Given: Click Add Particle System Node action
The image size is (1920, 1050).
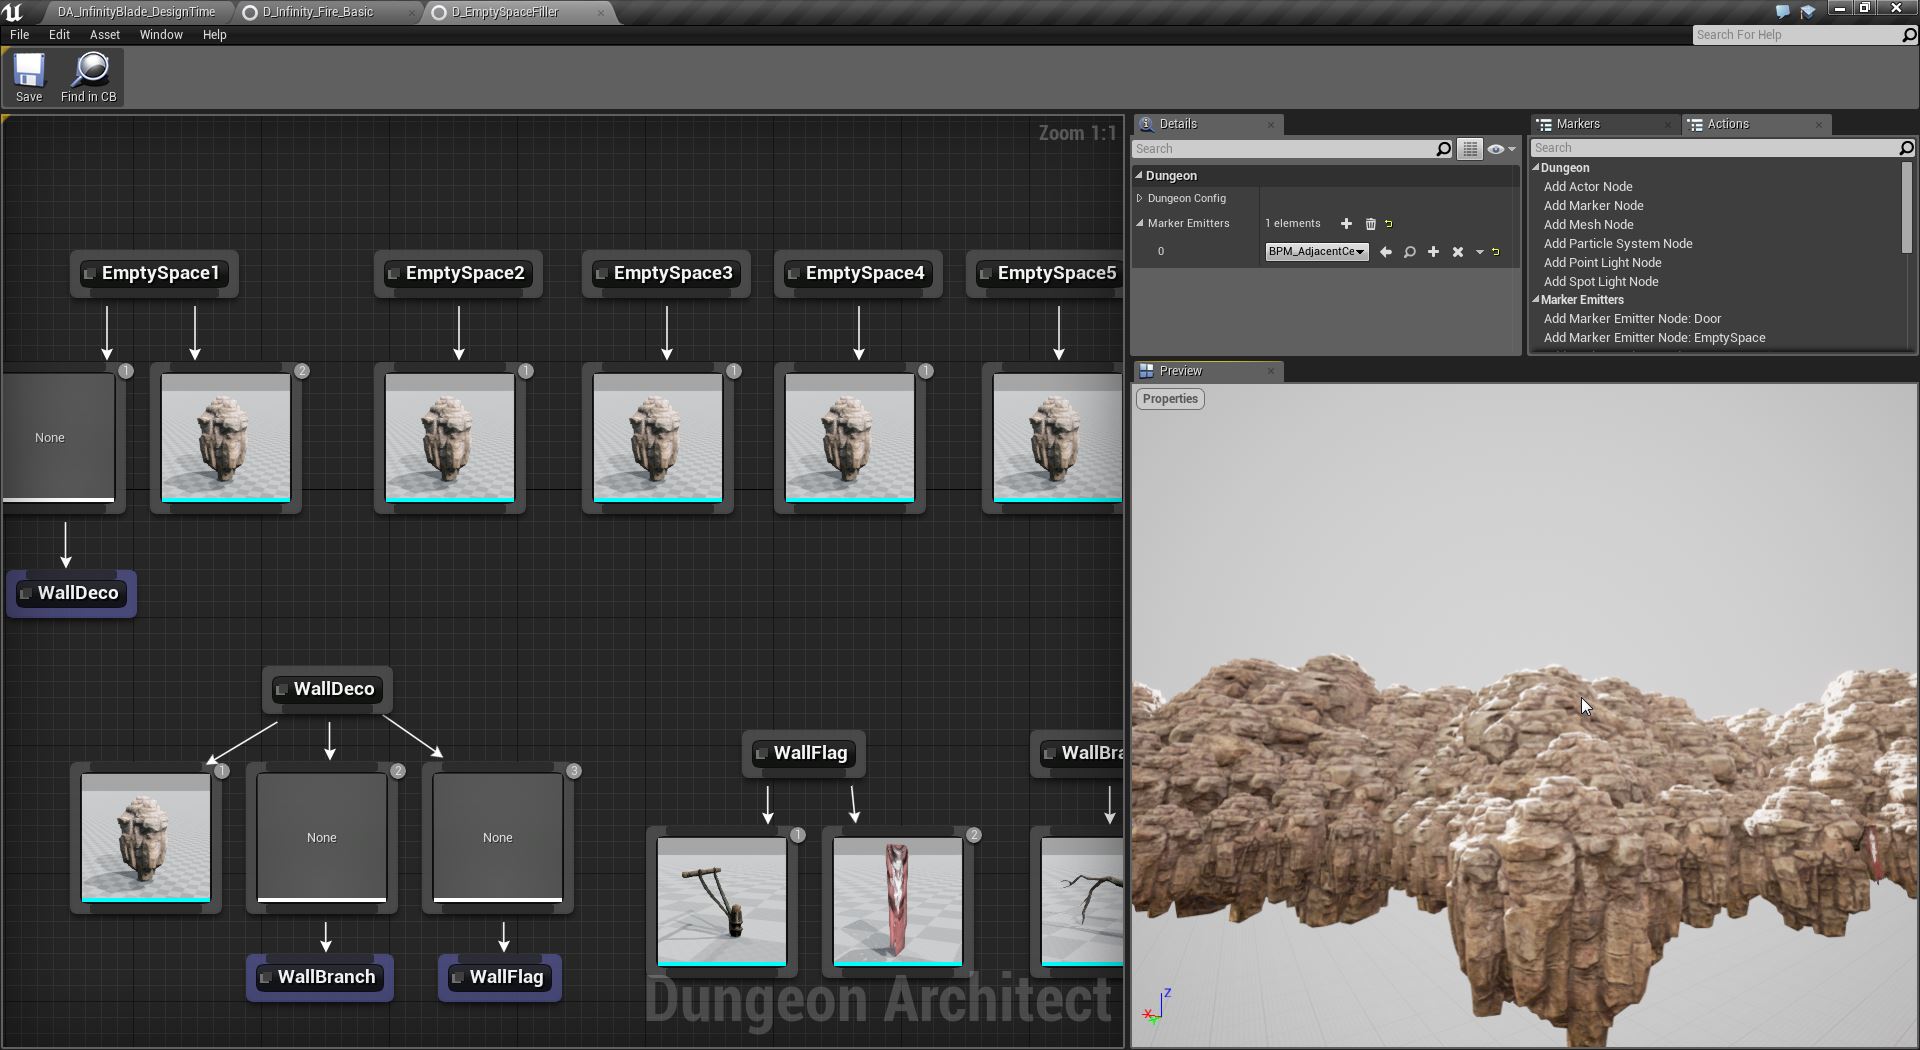Looking at the screenshot, I should [1618, 244].
